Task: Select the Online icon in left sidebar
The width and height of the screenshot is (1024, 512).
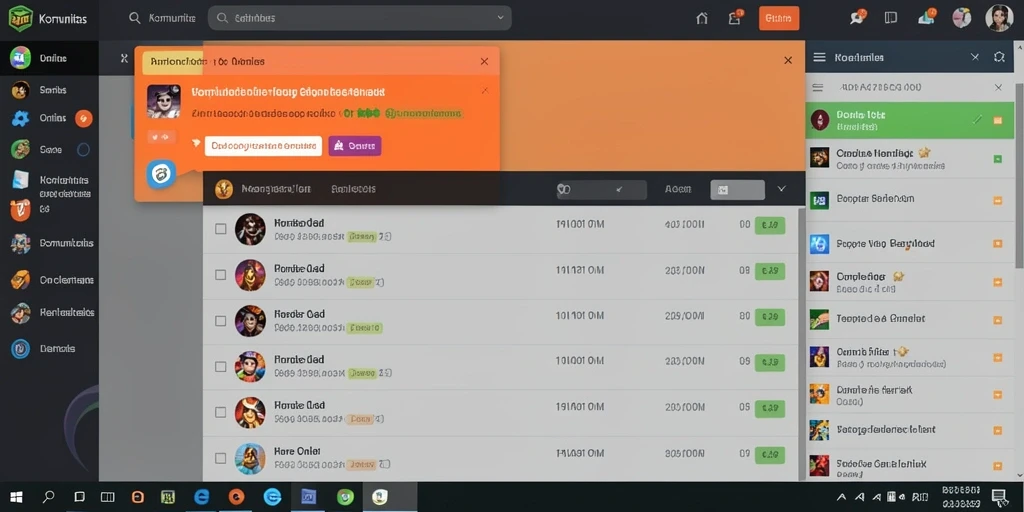Action: 20,58
